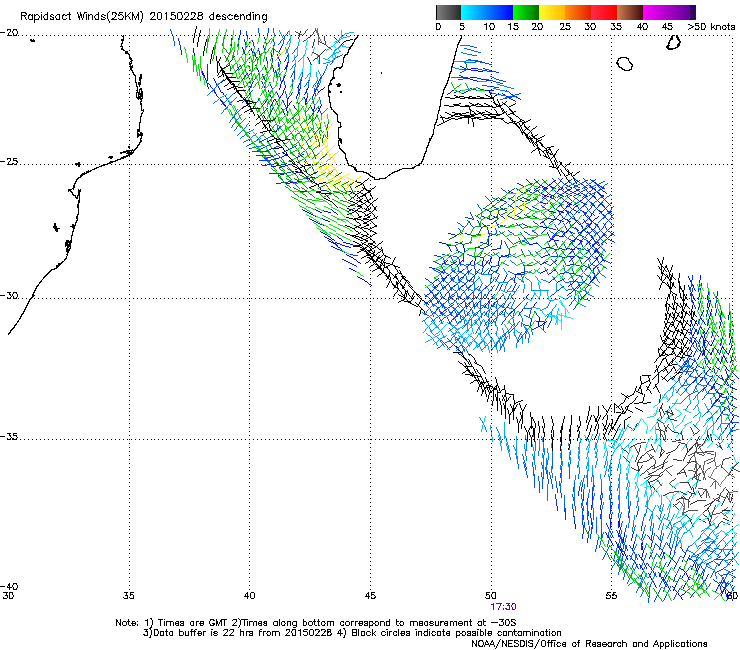Click the '-35' latitude axis label

[9, 436]
